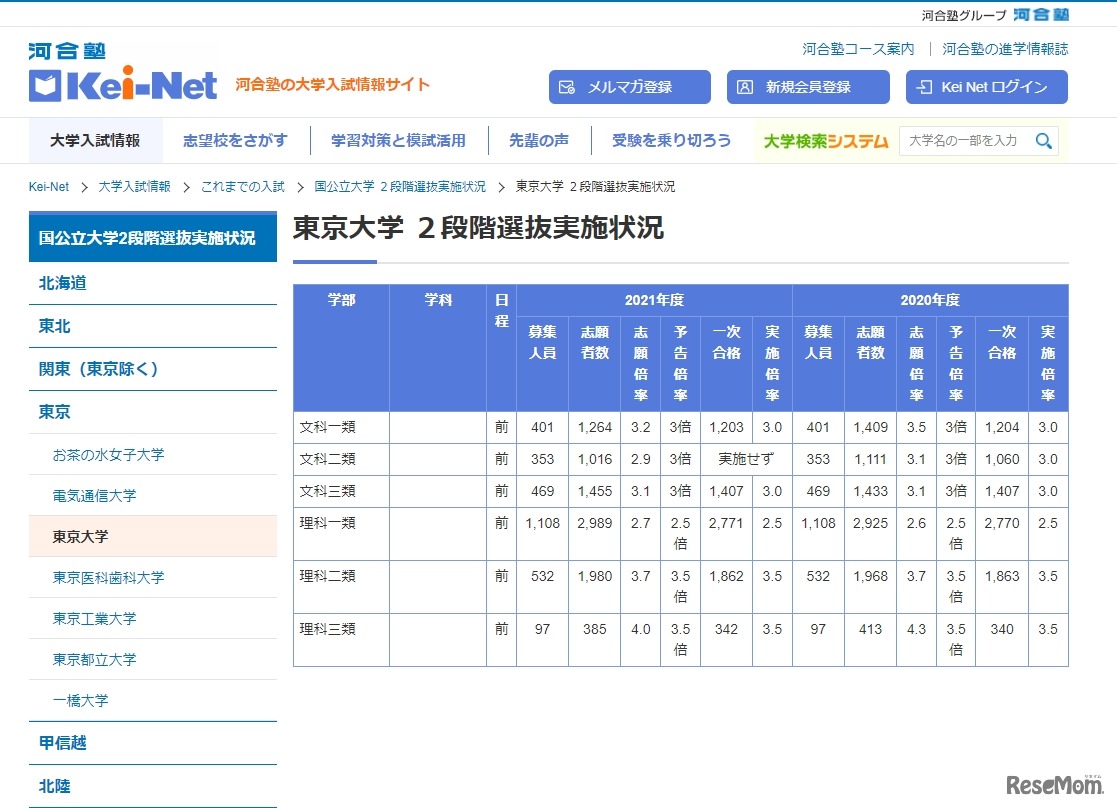Click the login arrow icon on Kei Net ログイン
Screen dimensions: 1117x808
[924, 87]
